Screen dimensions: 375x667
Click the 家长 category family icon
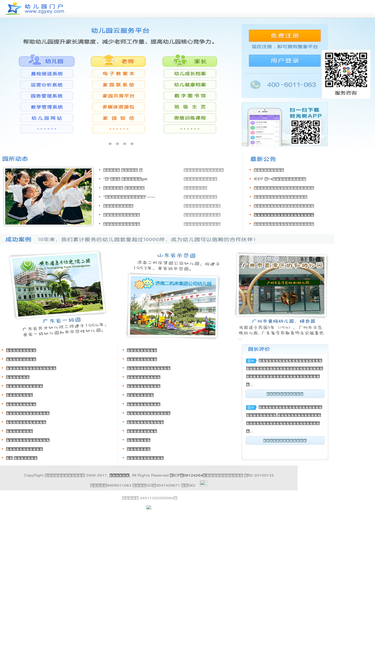click(180, 60)
